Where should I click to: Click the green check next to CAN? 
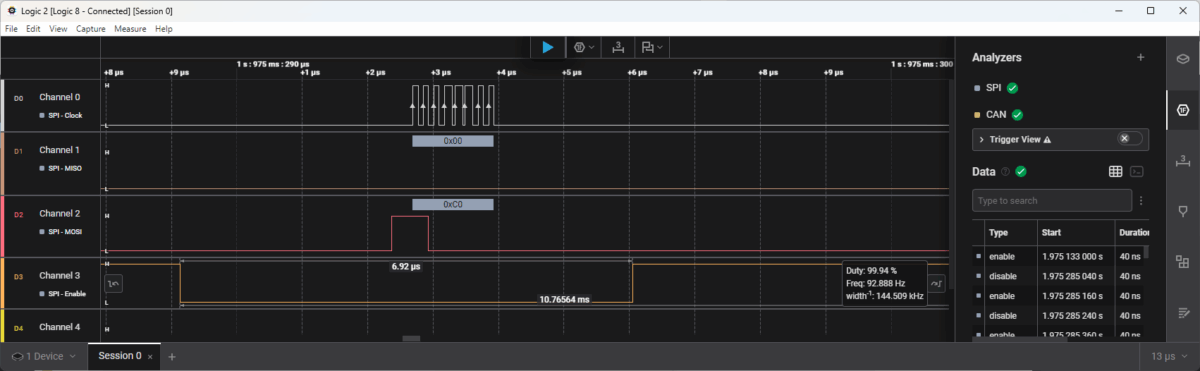pyautogui.click(x=1017, y=114)
